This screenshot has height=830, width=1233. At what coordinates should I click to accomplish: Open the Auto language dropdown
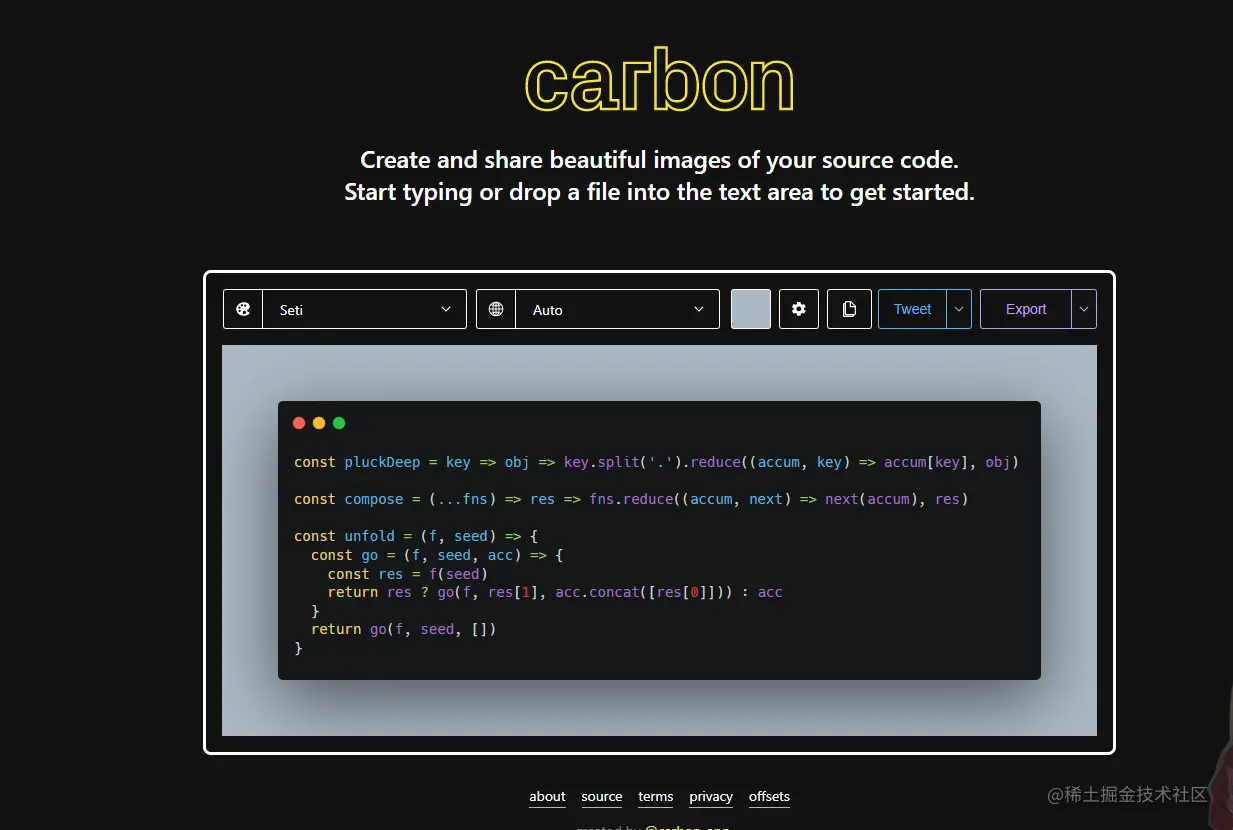pos(617,309)
